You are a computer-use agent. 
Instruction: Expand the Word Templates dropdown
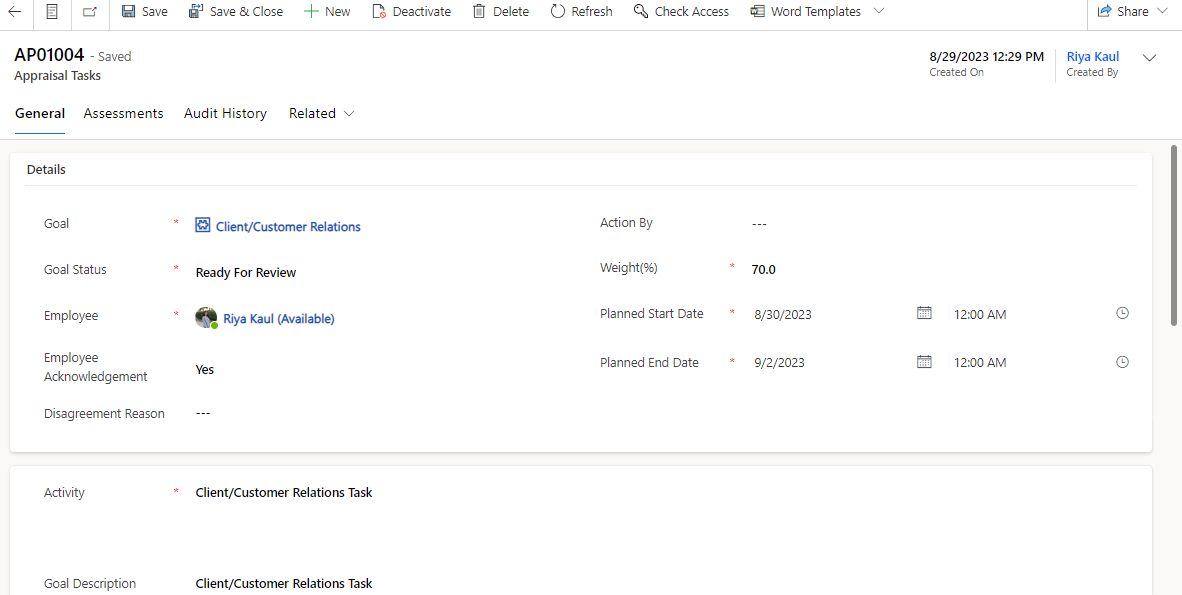pyautogui.click(x=879, y=11)
